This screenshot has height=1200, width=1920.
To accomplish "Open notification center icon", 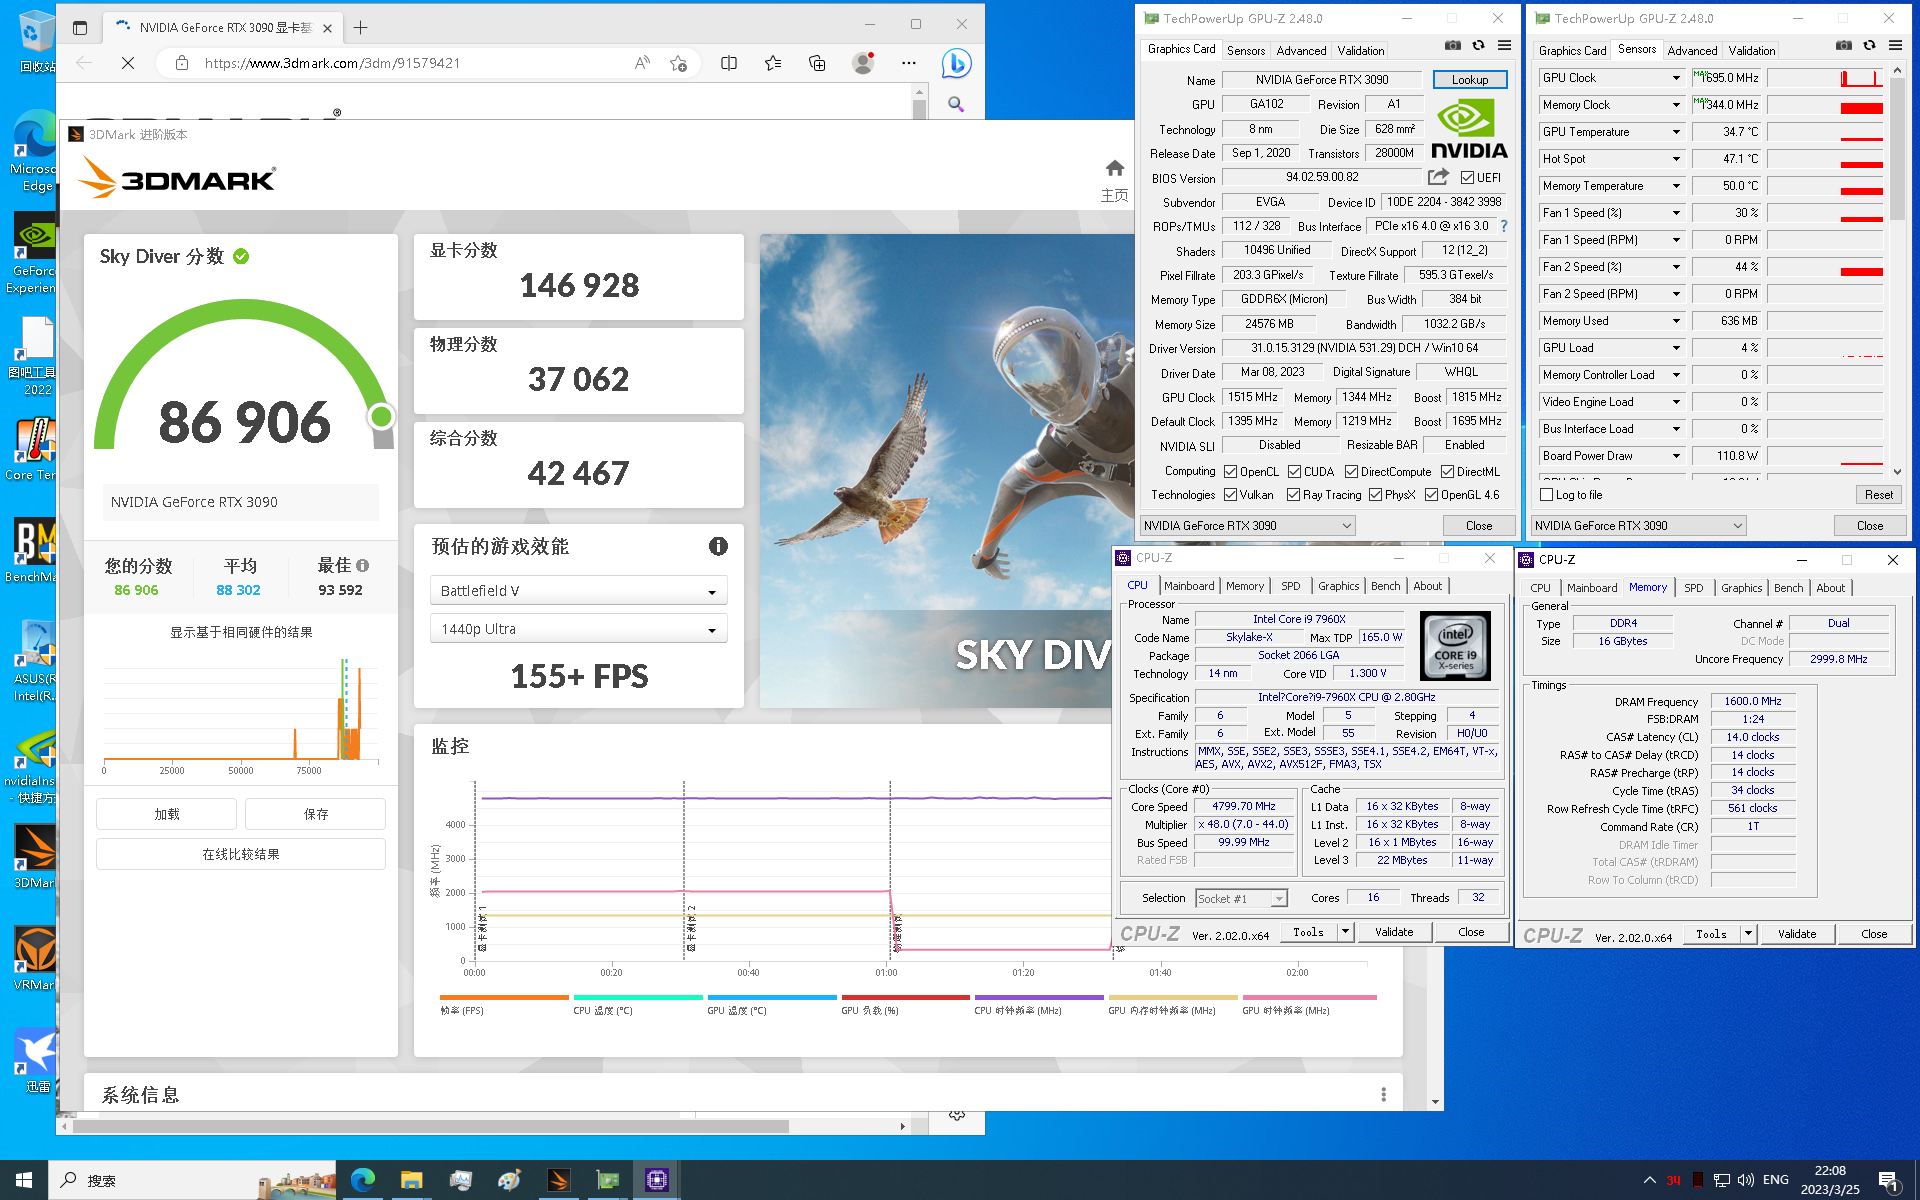I will coord(1889,1181).
